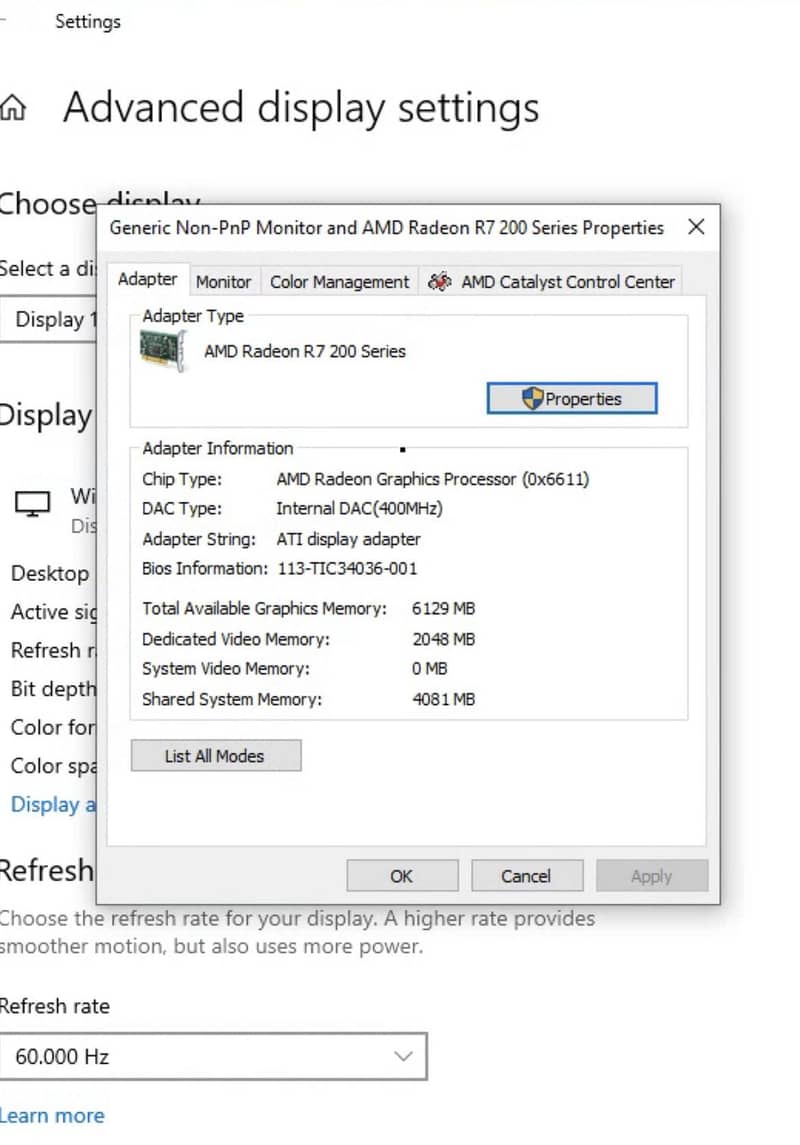Select the Adapter tab
This screenshot has width=800, height=1145.
pyautogui.click(x=147, y=279)
